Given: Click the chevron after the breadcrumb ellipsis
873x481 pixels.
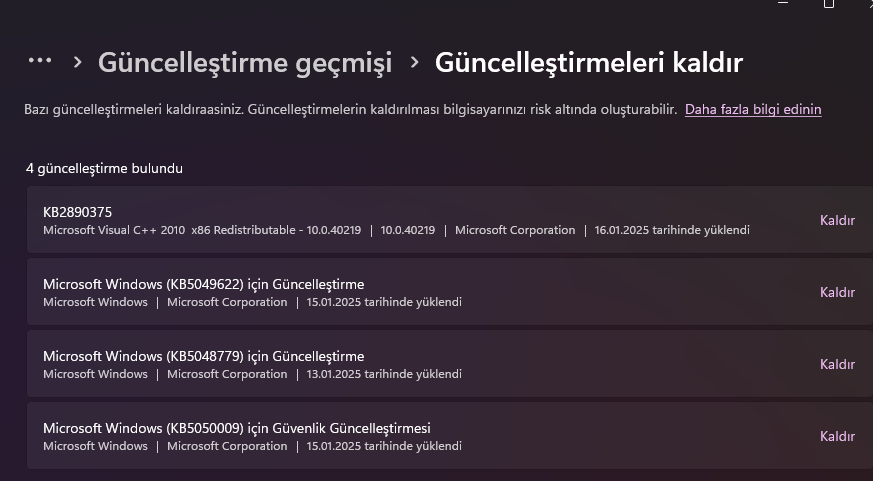Looking at the screenshot, I should point(78,62).
